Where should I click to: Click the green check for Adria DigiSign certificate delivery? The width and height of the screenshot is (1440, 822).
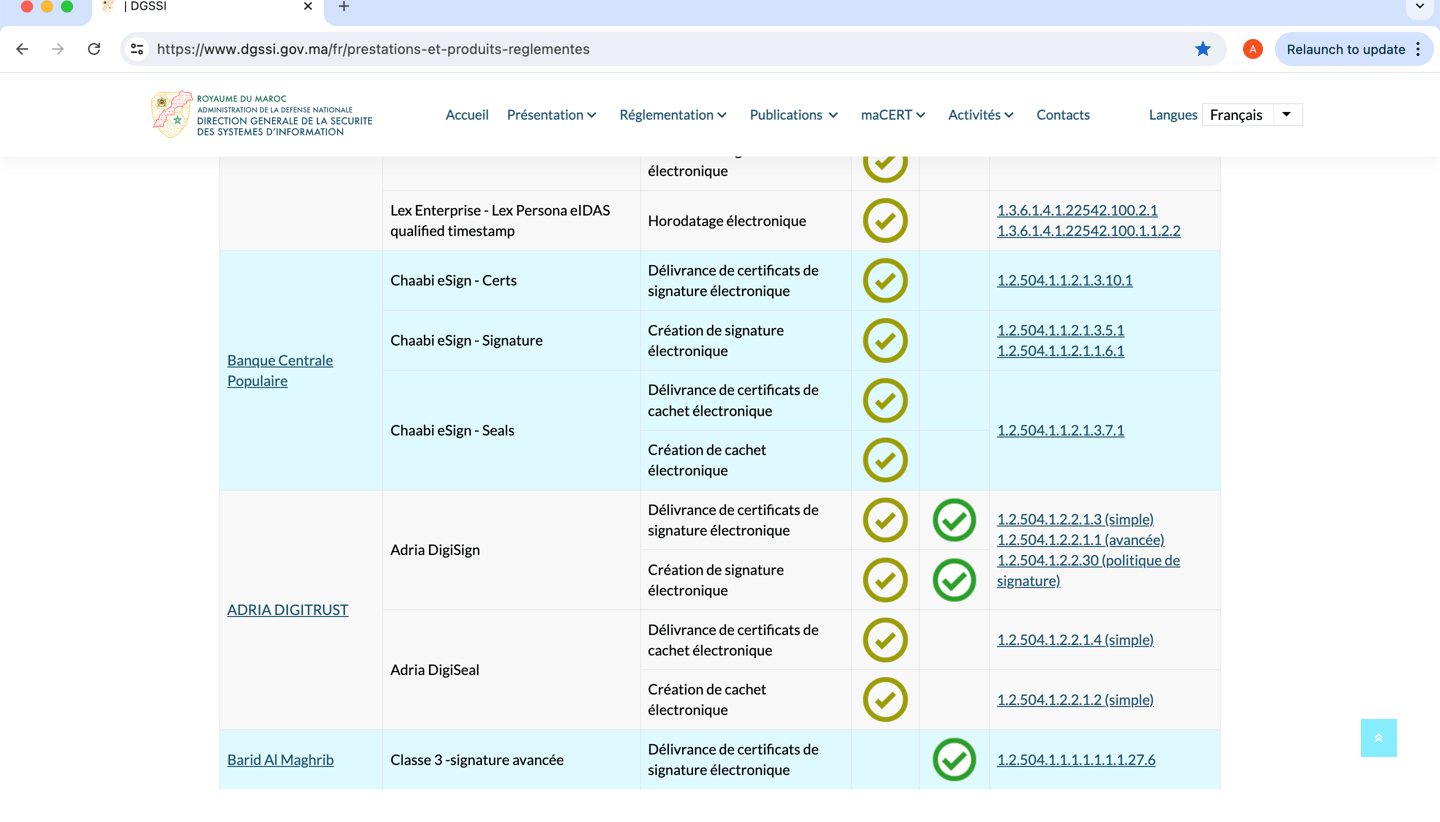click(x=954, y=520)
